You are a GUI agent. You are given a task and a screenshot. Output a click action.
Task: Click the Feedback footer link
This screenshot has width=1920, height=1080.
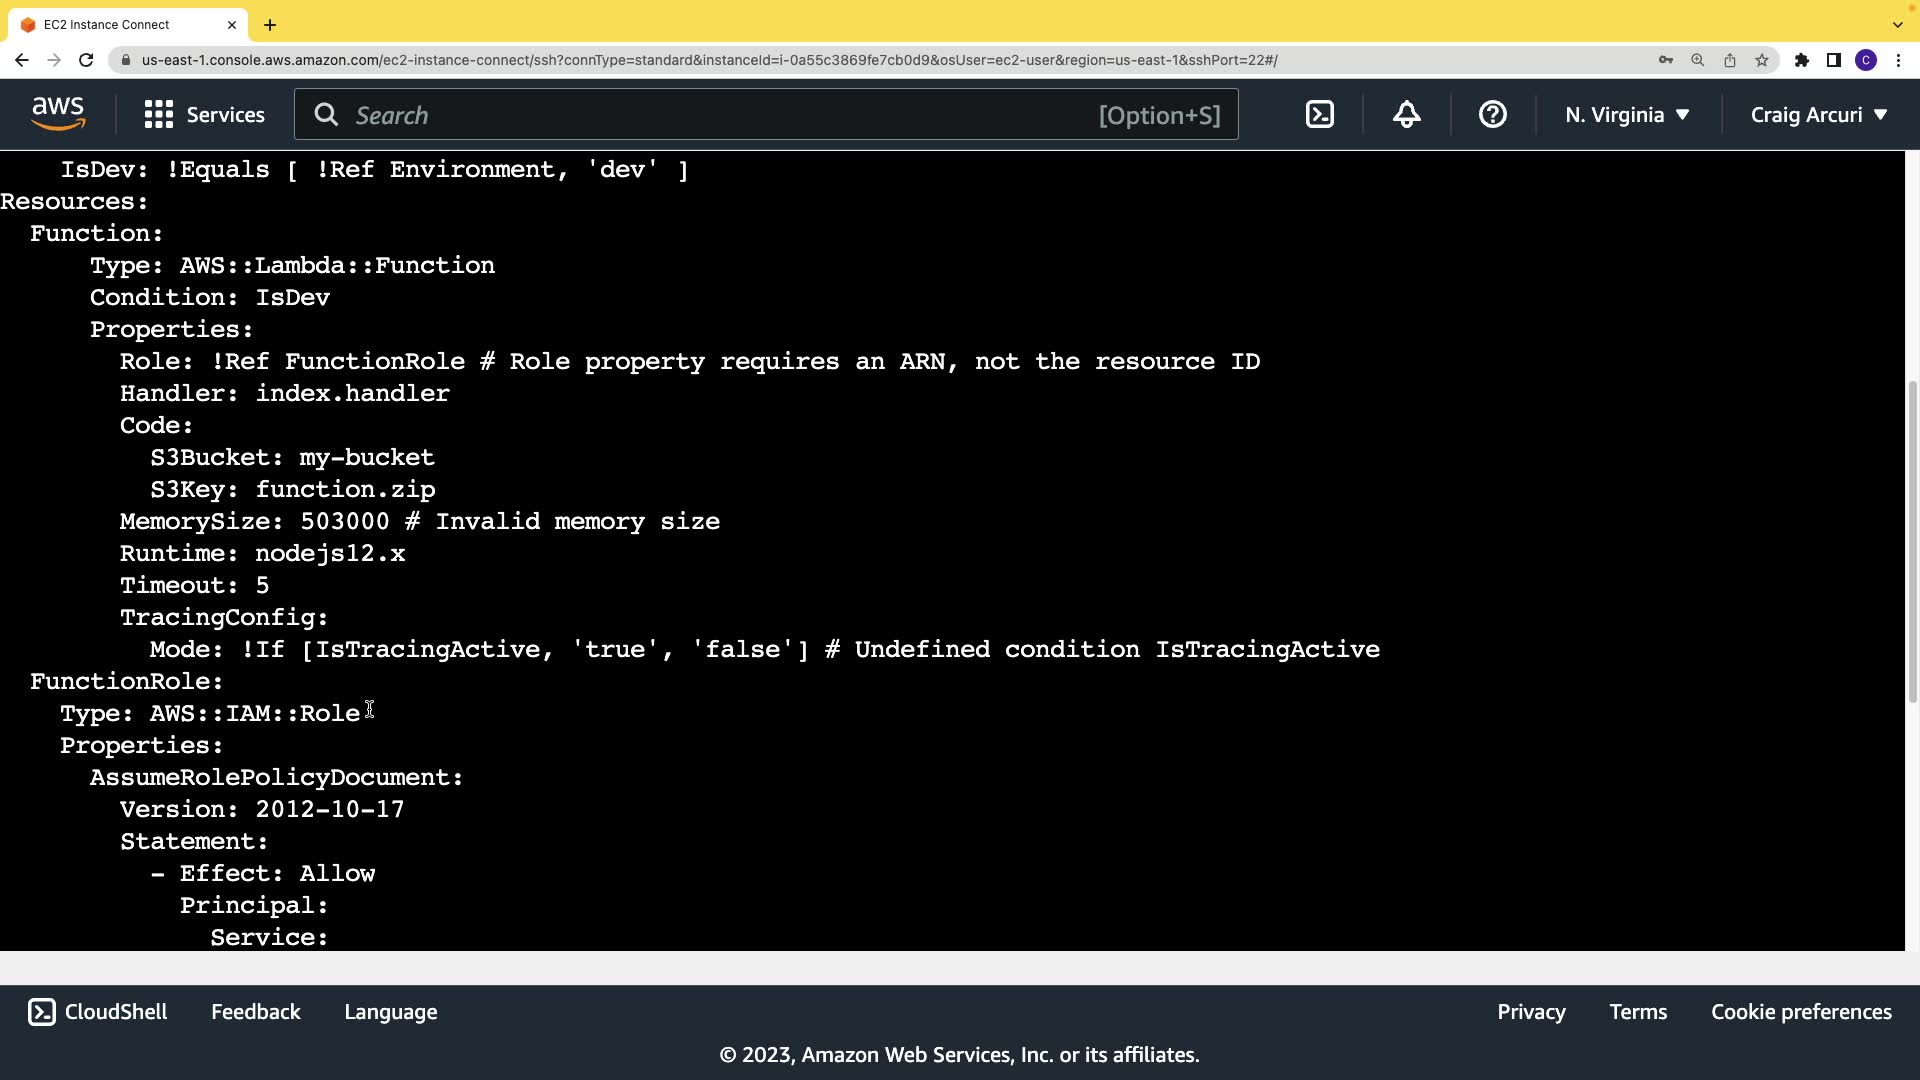point(255,1012)
